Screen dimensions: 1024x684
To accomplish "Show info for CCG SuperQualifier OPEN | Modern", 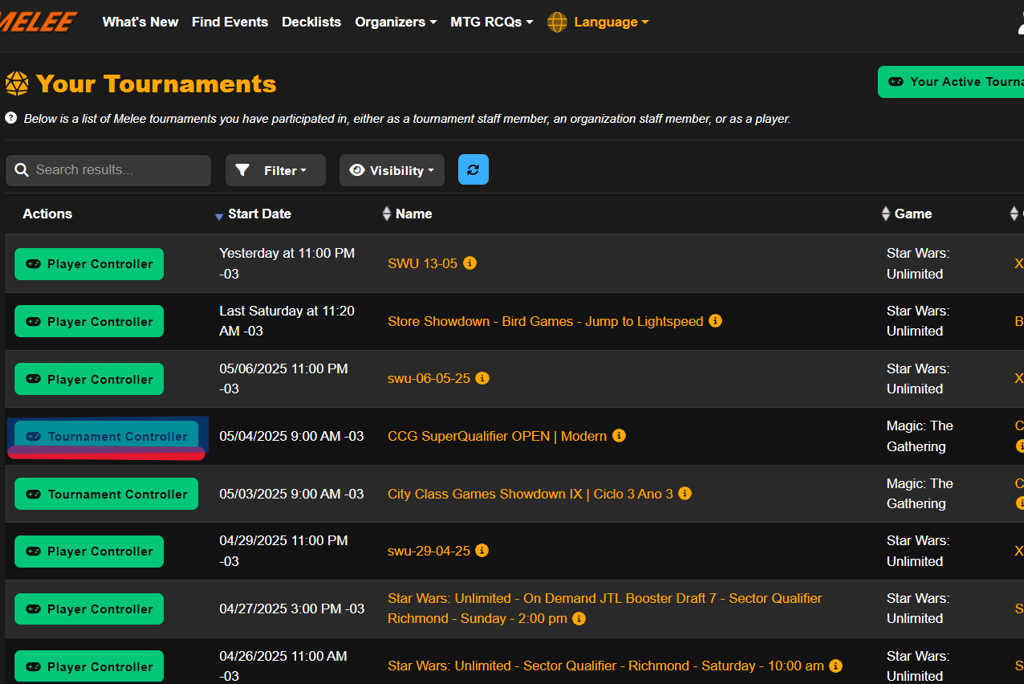I will coord(619,436).
